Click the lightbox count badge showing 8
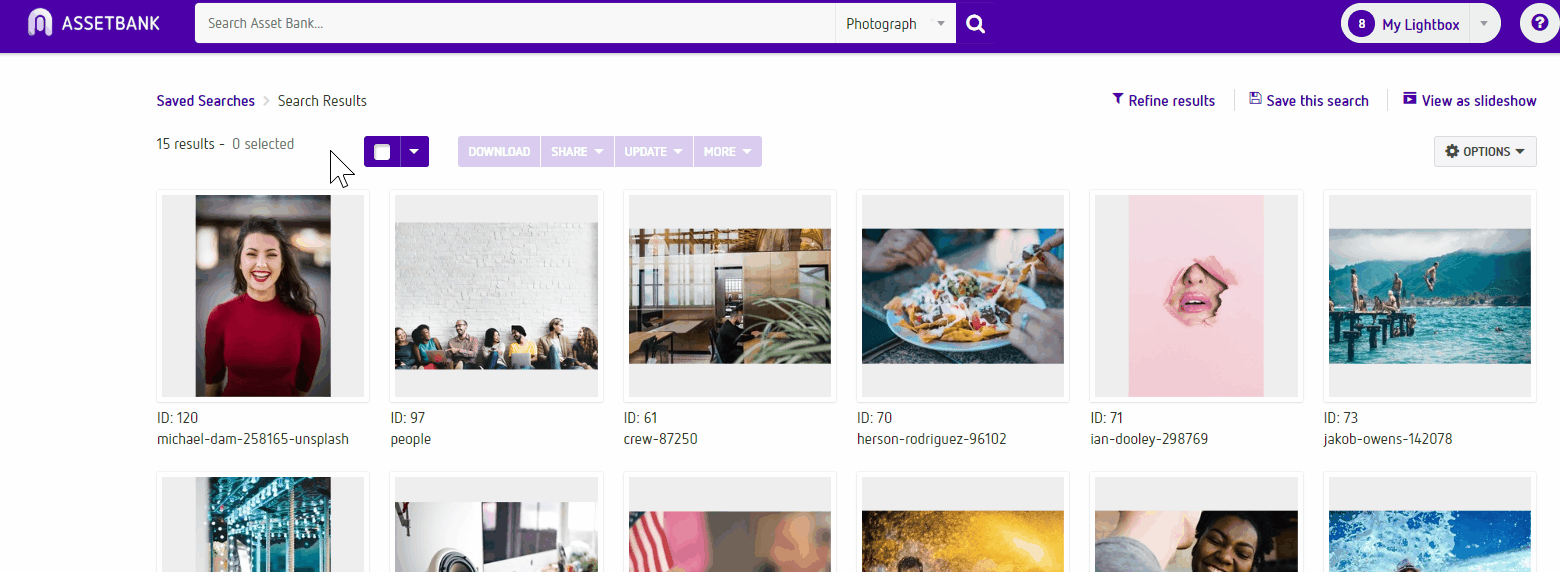This screenshot has height=572, width=1560. [x=1361, y=24]
